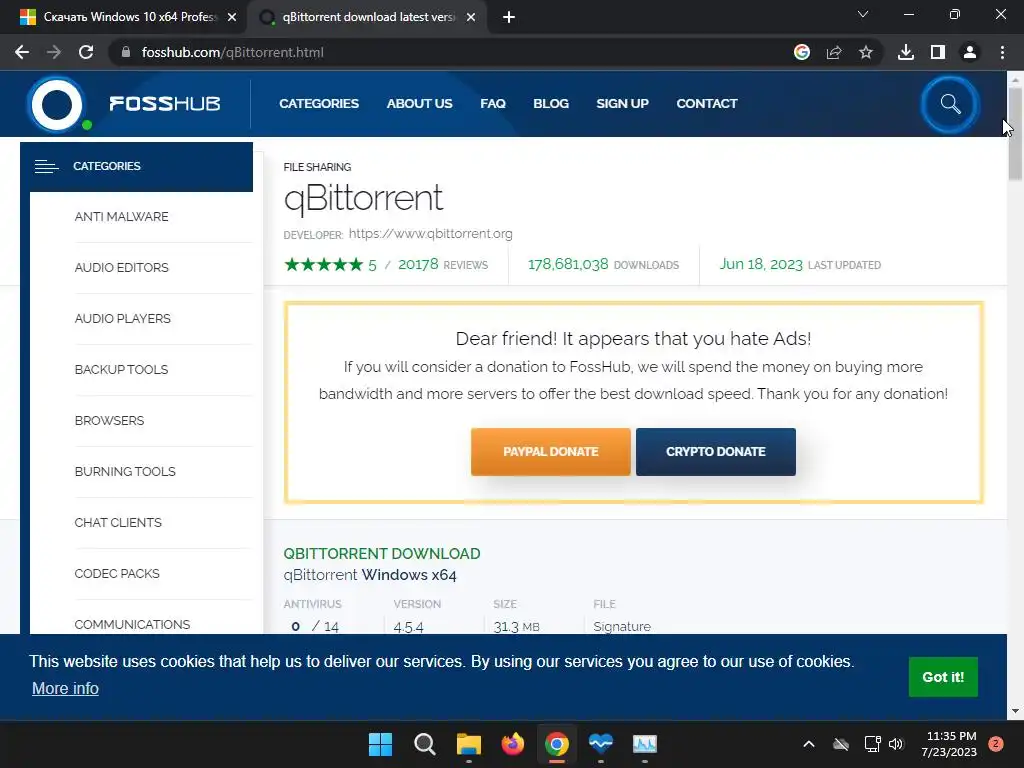Open the More info cookie link
This screenshot has height=768, width=1024.
pos(65,689)
